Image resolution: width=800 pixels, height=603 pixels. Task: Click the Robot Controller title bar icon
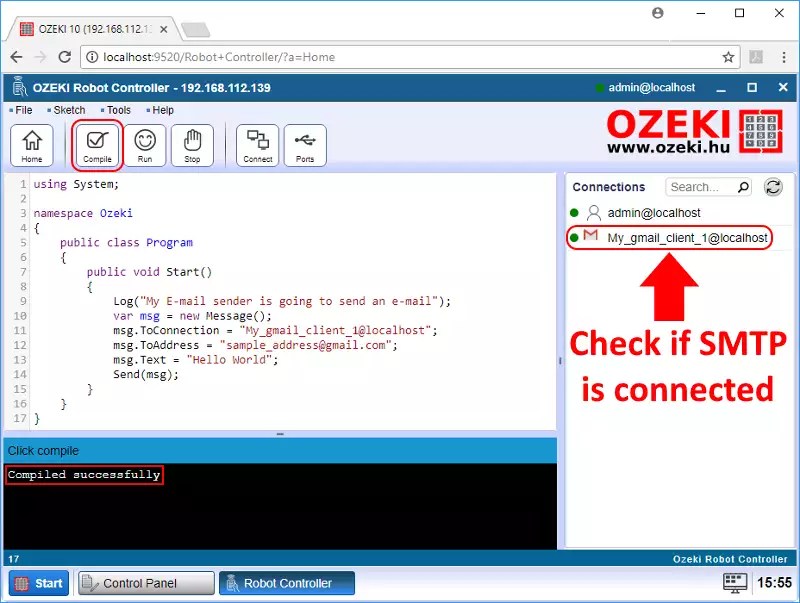point(19,87)
